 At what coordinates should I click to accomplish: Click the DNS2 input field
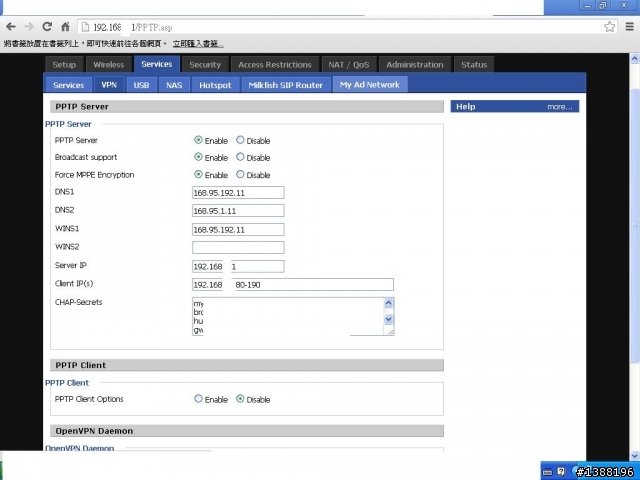click(238, 211)
